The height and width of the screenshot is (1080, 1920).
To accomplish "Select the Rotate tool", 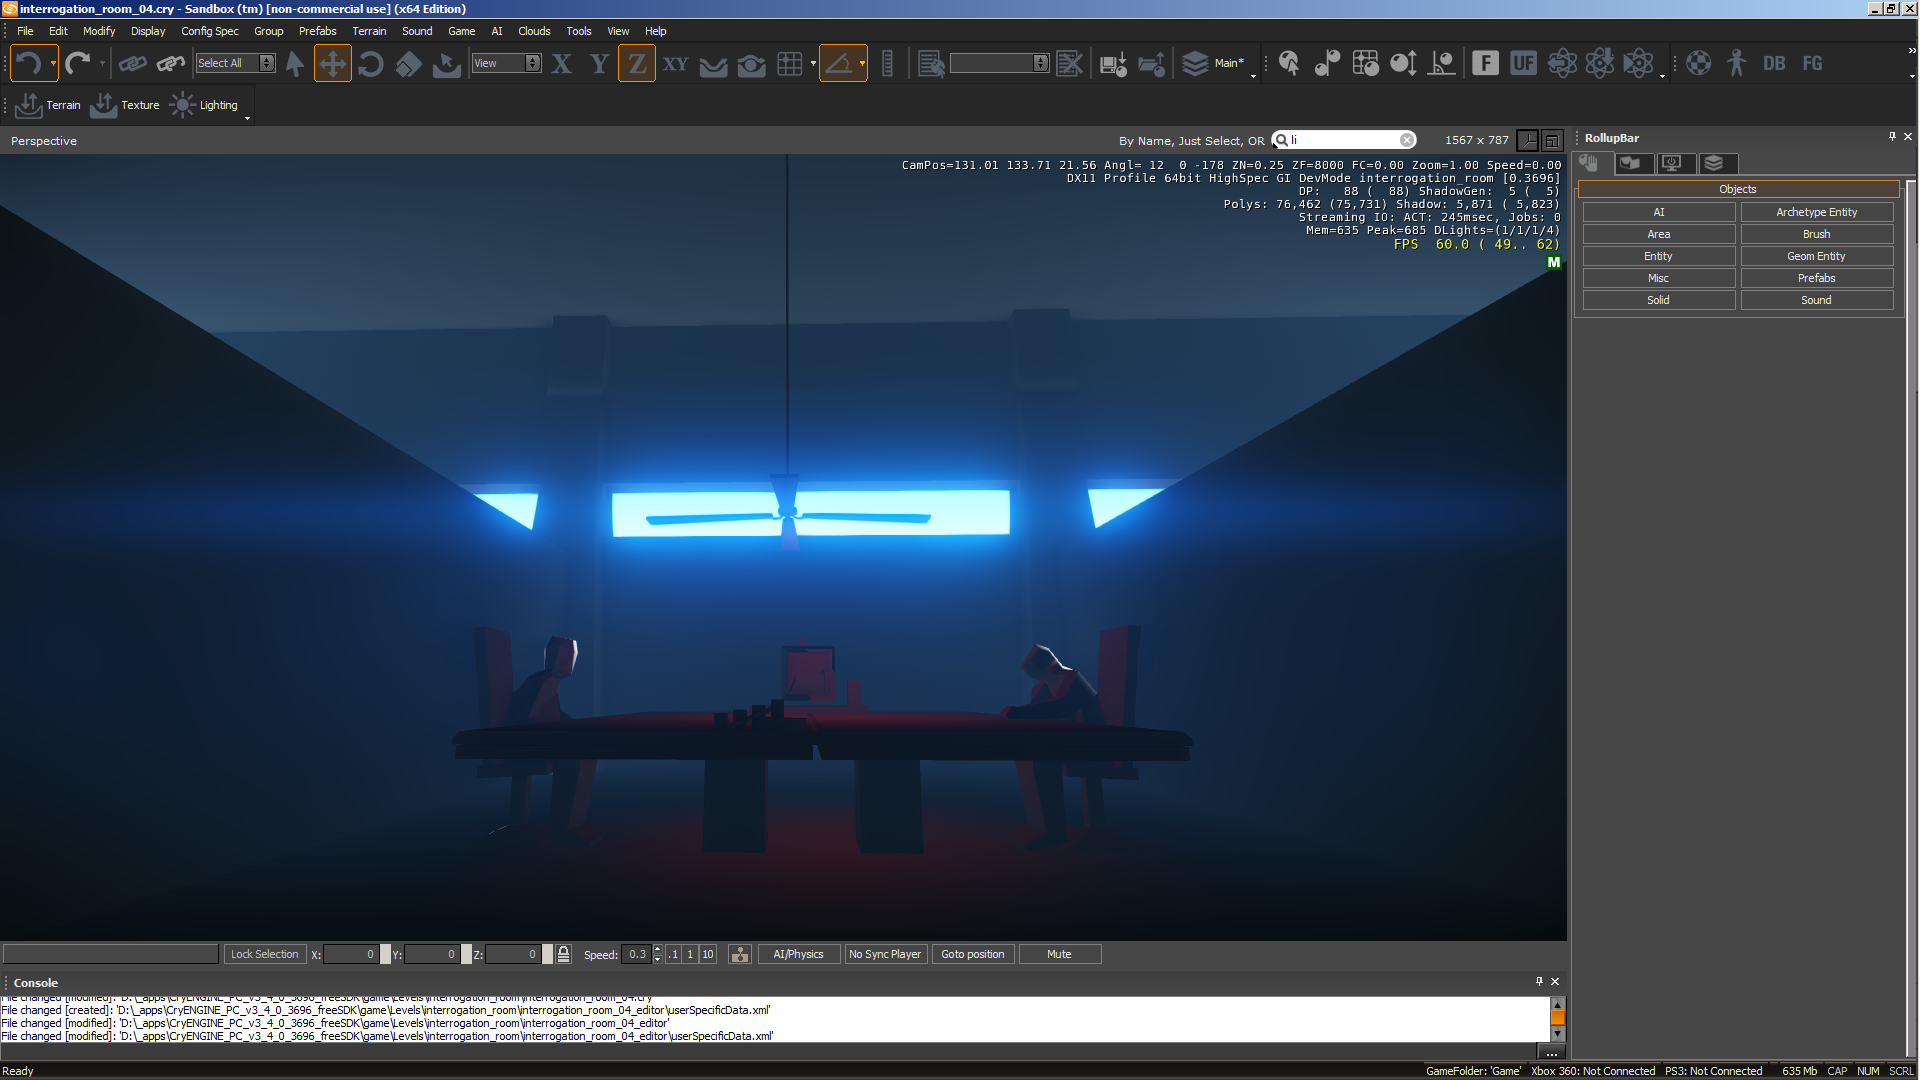I will [x=371, y=64].
